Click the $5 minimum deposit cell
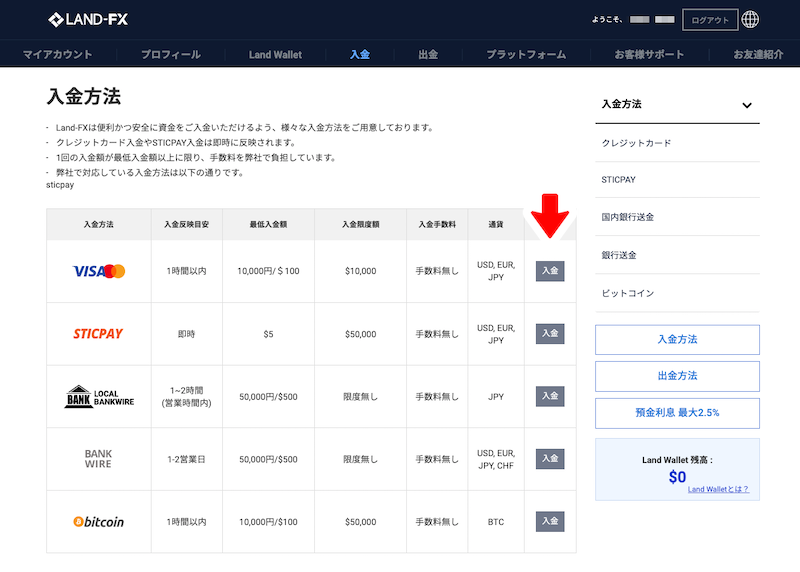Viewport: 800px width, 572px height. 268,334
